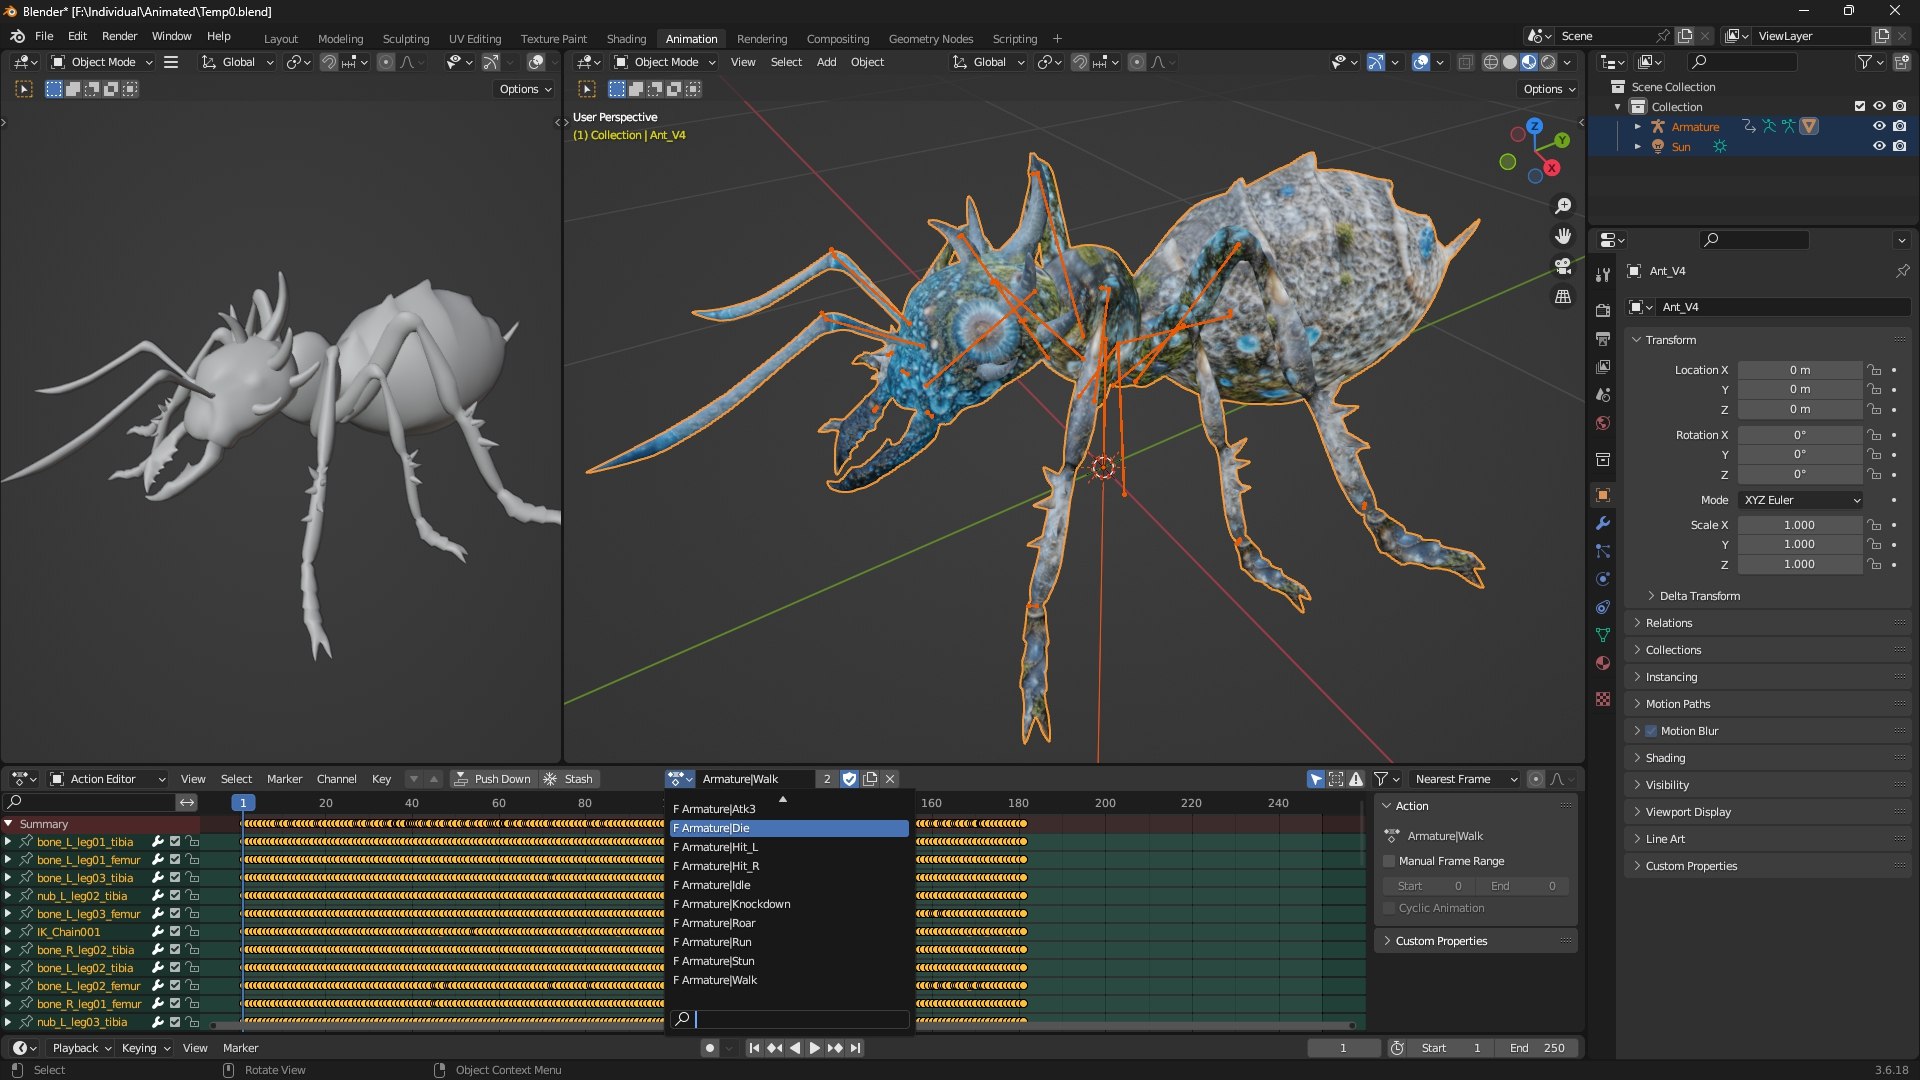Open Output properties tab
The width and height of the screenshot is (1920, 1080).
tap(1603, 339)
